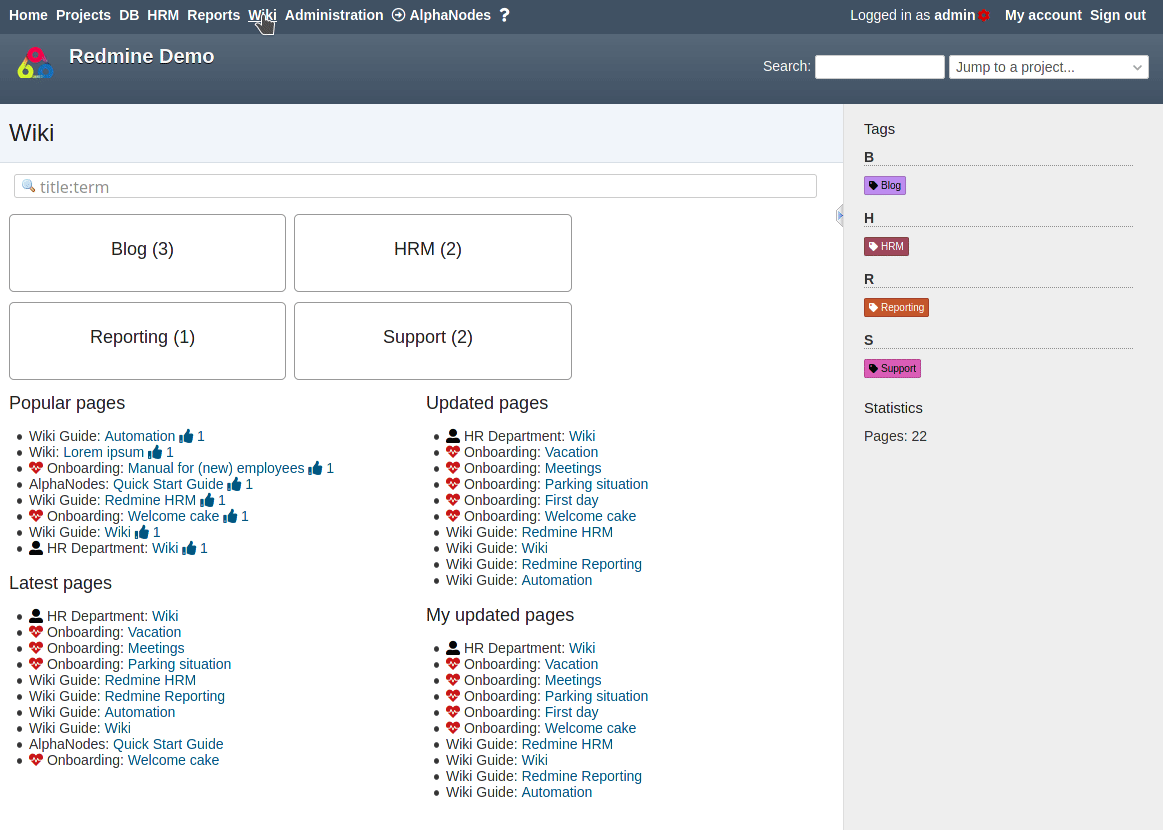Click the AlphaNodes icon in the top menu

click(x=396, y=15)
